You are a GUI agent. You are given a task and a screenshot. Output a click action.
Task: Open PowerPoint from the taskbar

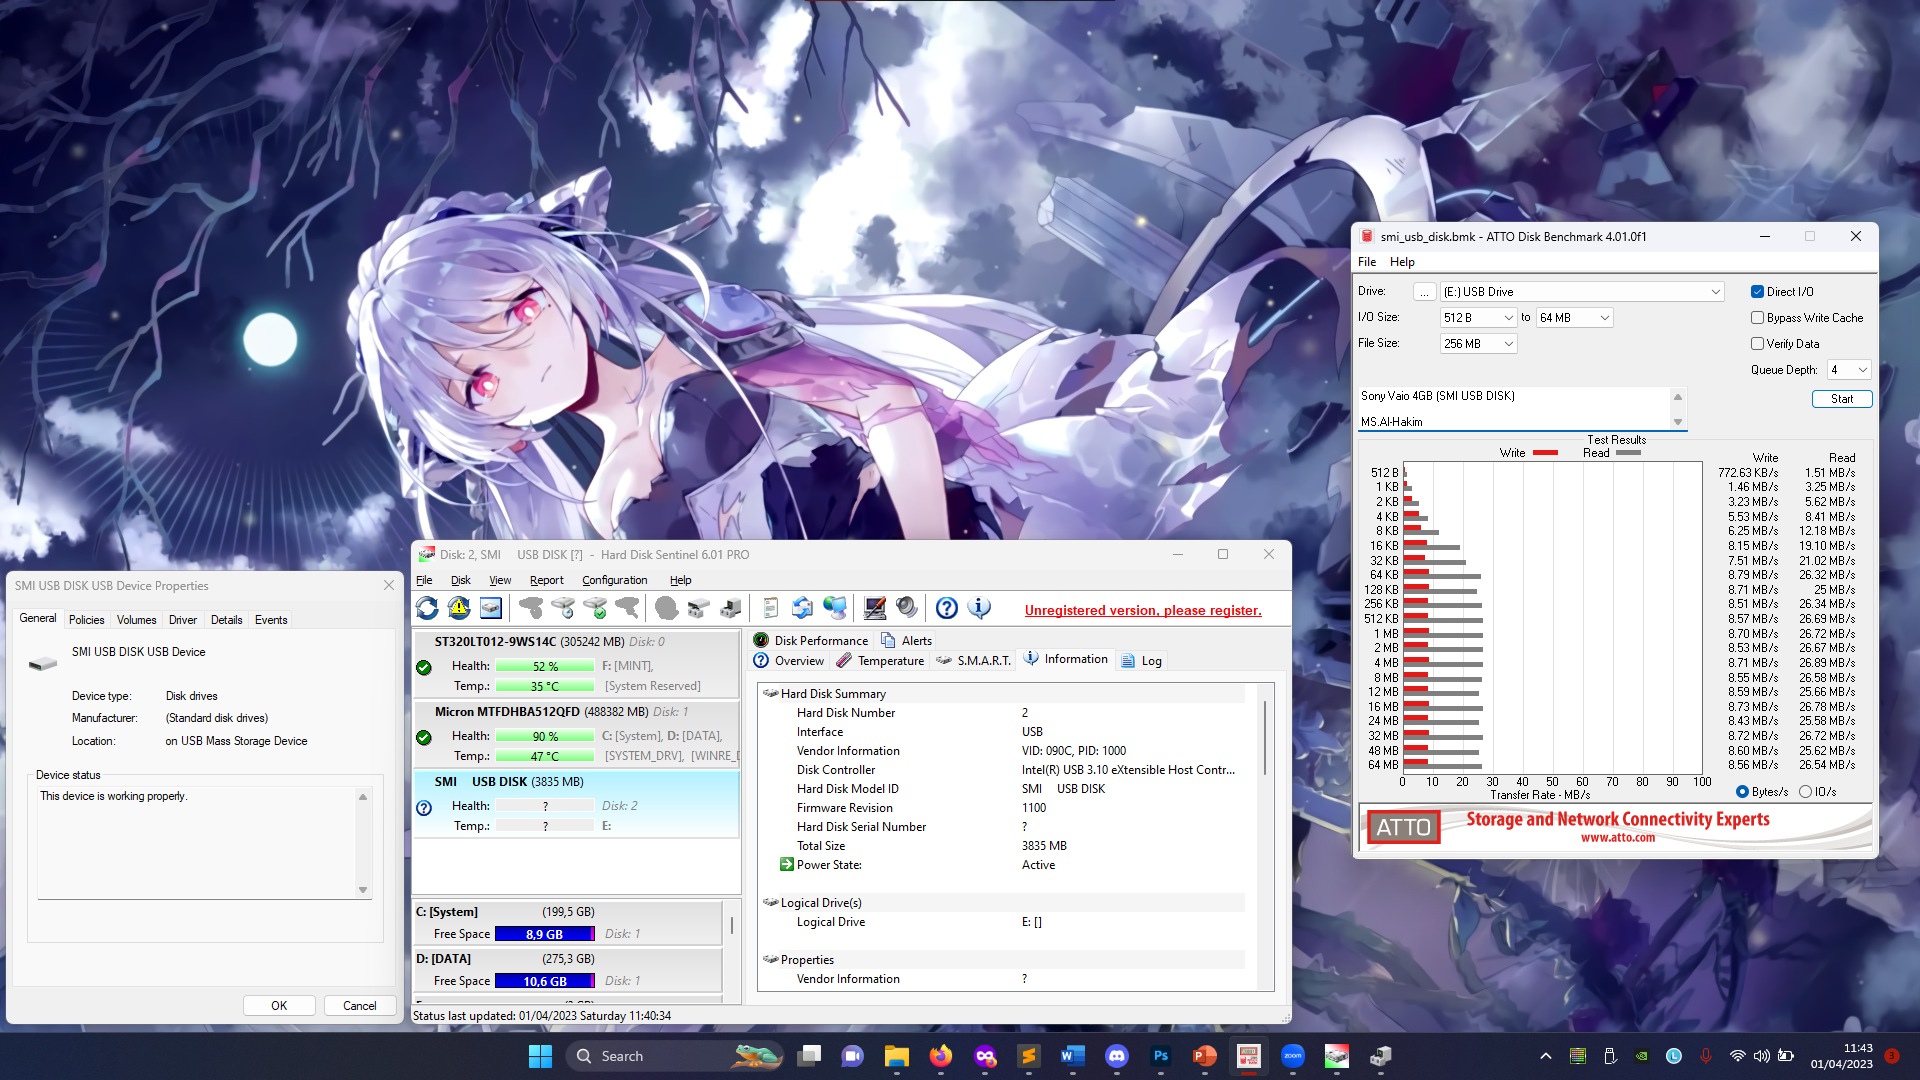click(x=1204, y=1056)
